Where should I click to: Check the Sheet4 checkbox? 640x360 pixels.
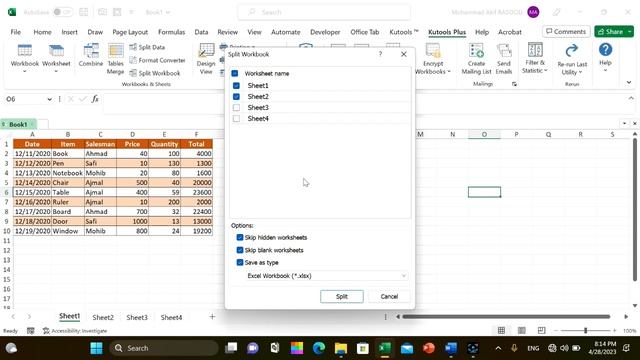[x=236, y=119]
